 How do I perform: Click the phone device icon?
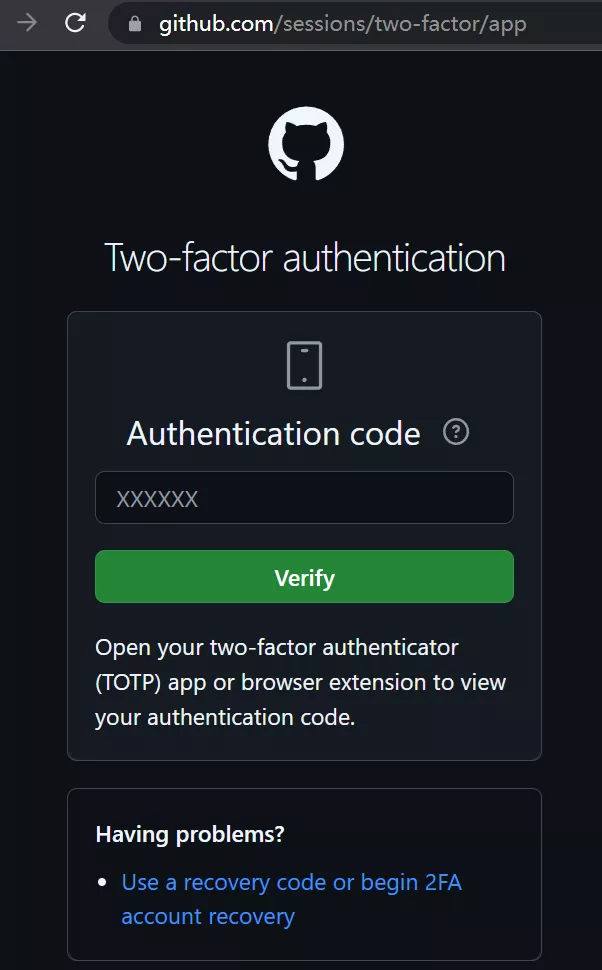tap(304, 365)
